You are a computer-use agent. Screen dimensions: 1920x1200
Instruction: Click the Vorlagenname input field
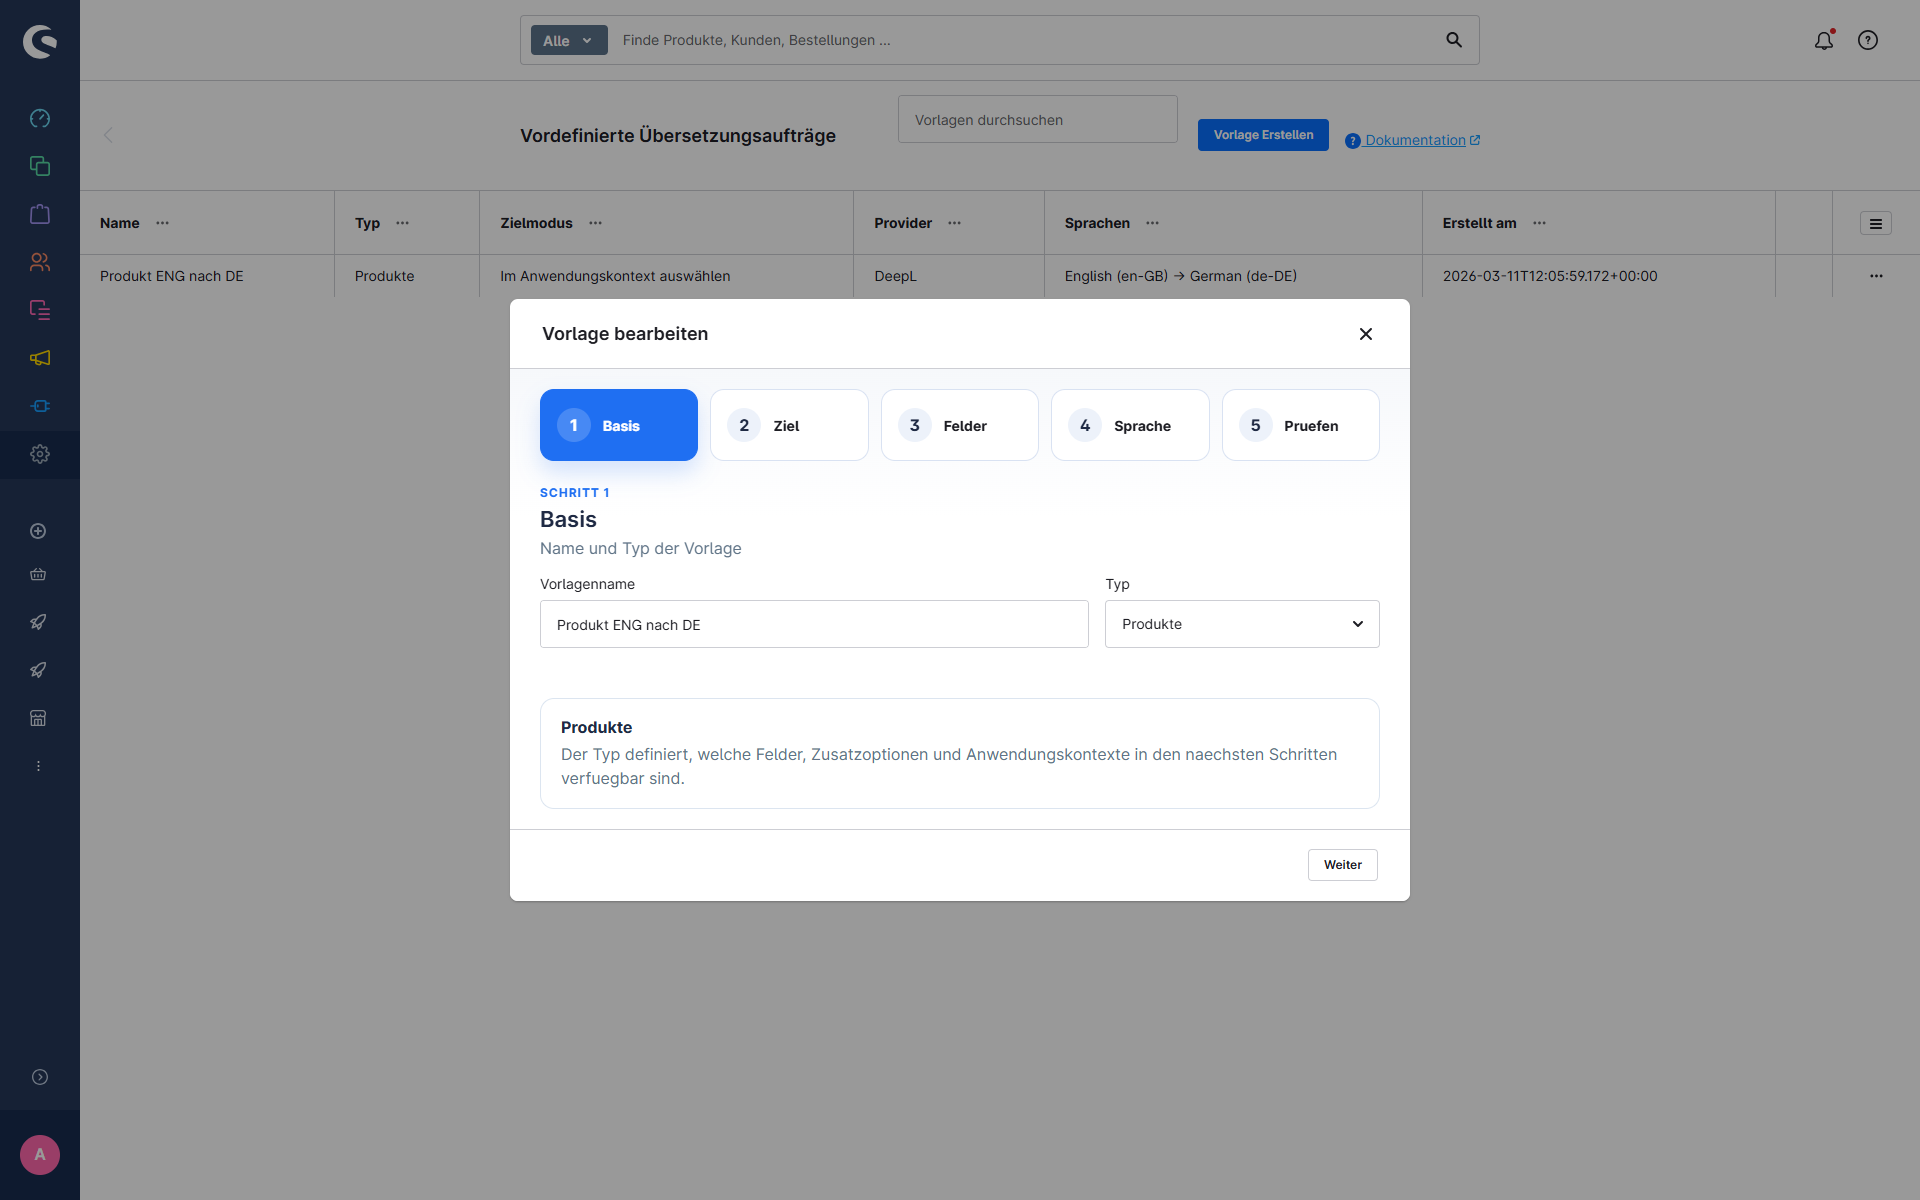pyautogui.click(x=813, y=624)
